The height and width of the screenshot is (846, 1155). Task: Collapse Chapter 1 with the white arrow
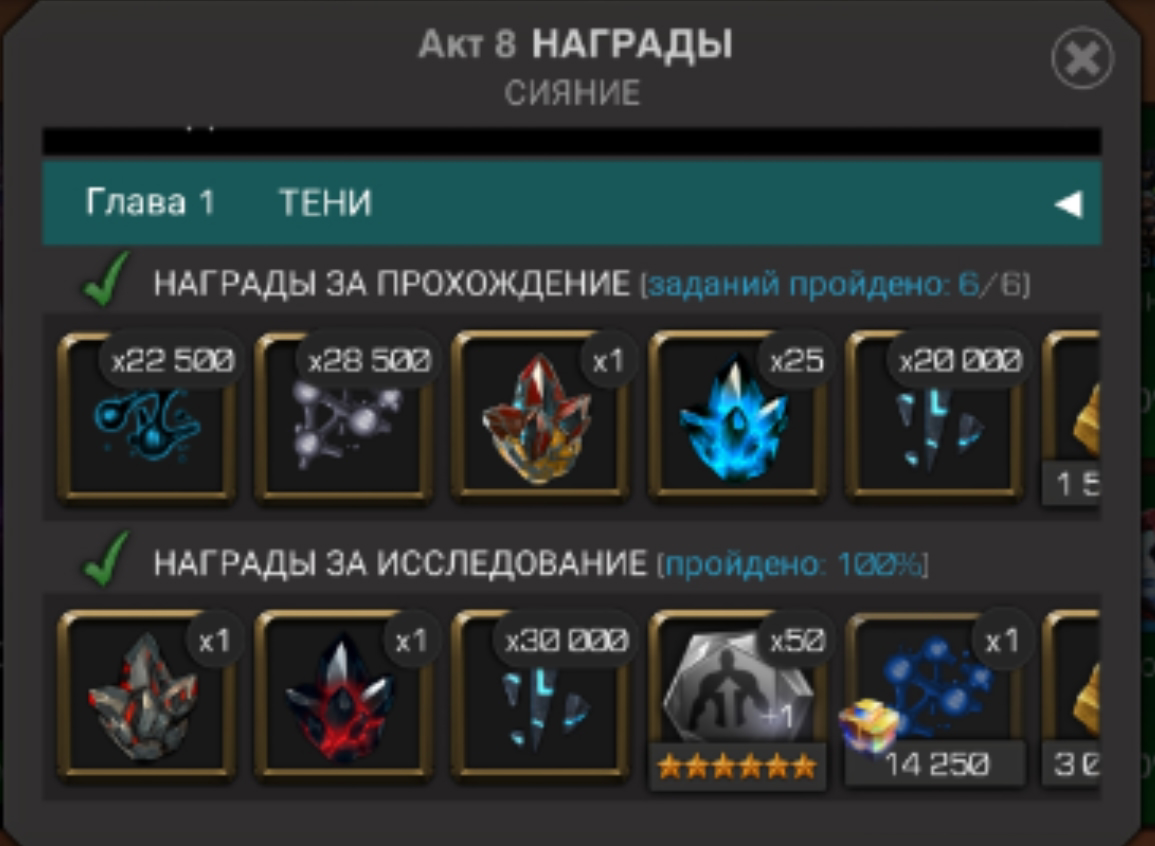(1068, 203)
